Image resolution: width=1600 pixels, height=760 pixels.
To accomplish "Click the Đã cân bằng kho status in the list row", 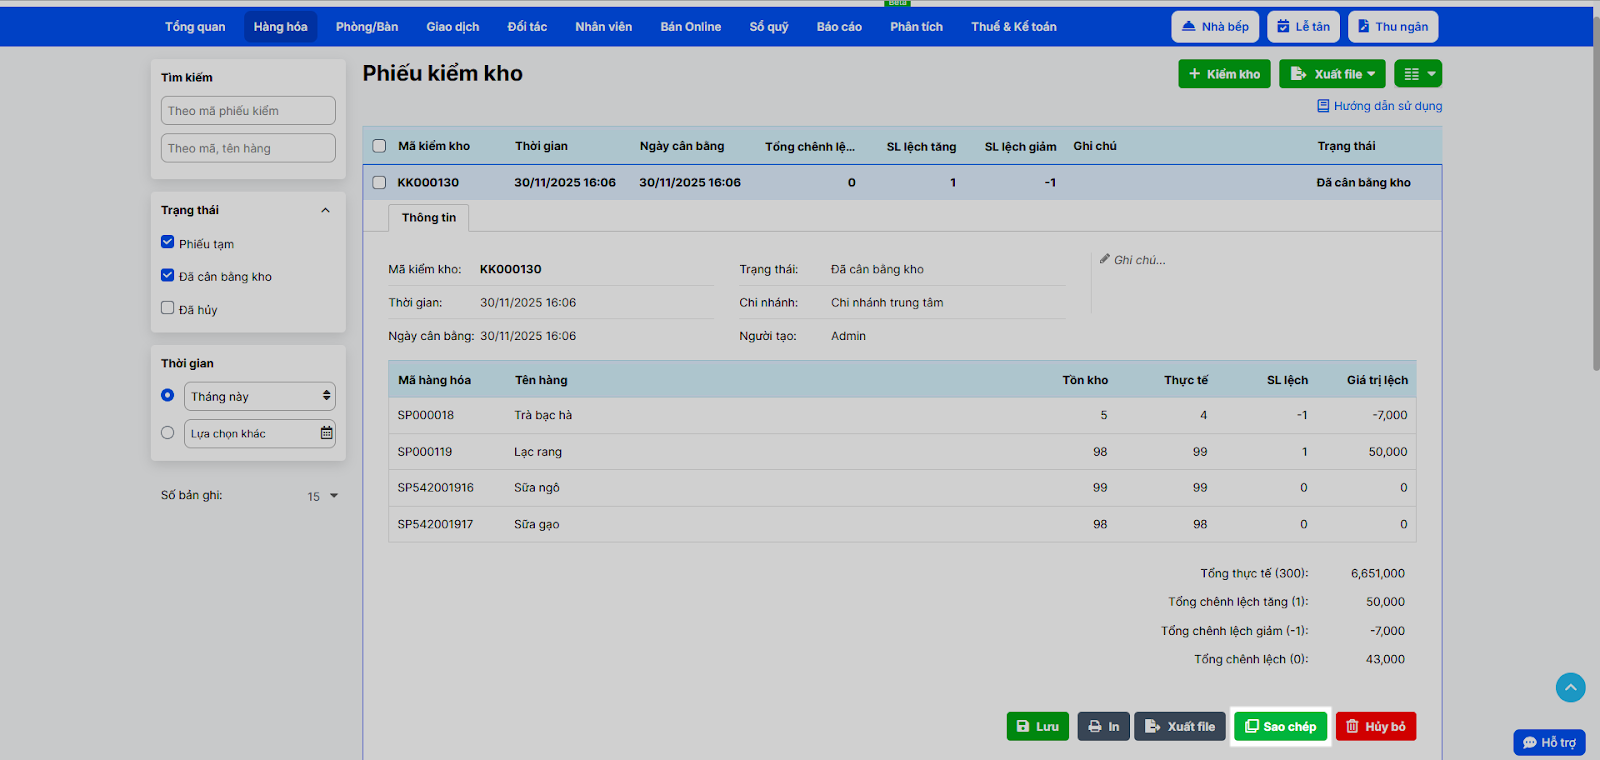I will pos(1364,183).
